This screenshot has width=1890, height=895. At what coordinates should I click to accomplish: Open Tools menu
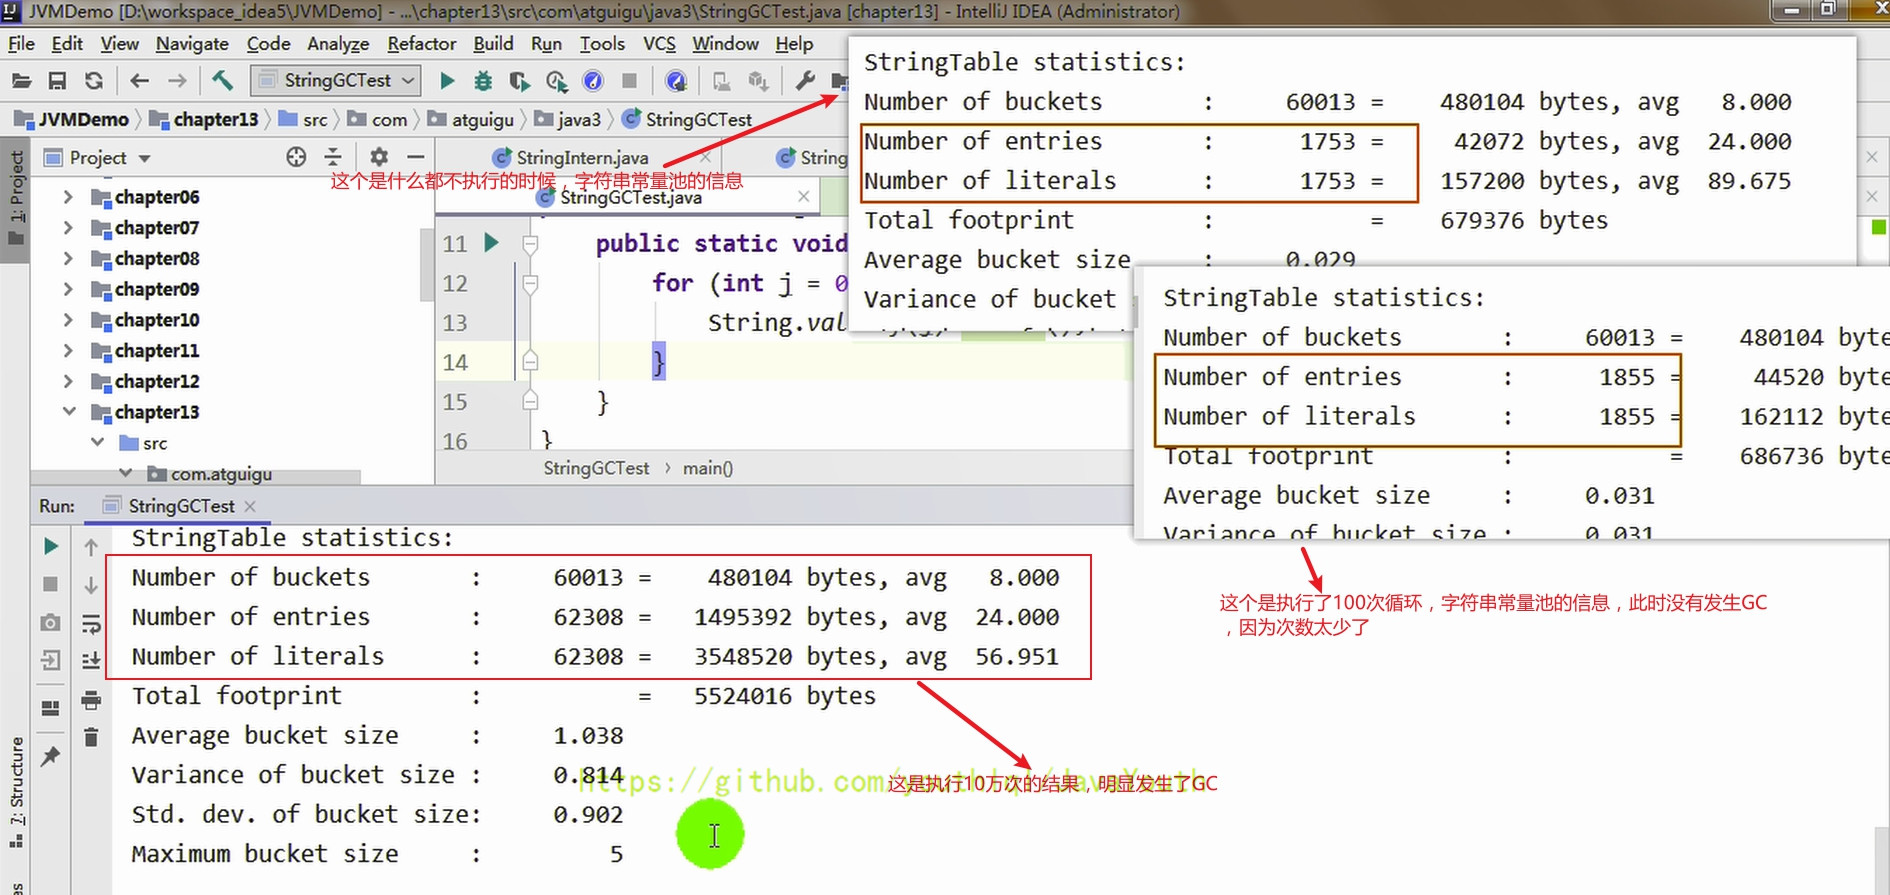pos(602,44)
